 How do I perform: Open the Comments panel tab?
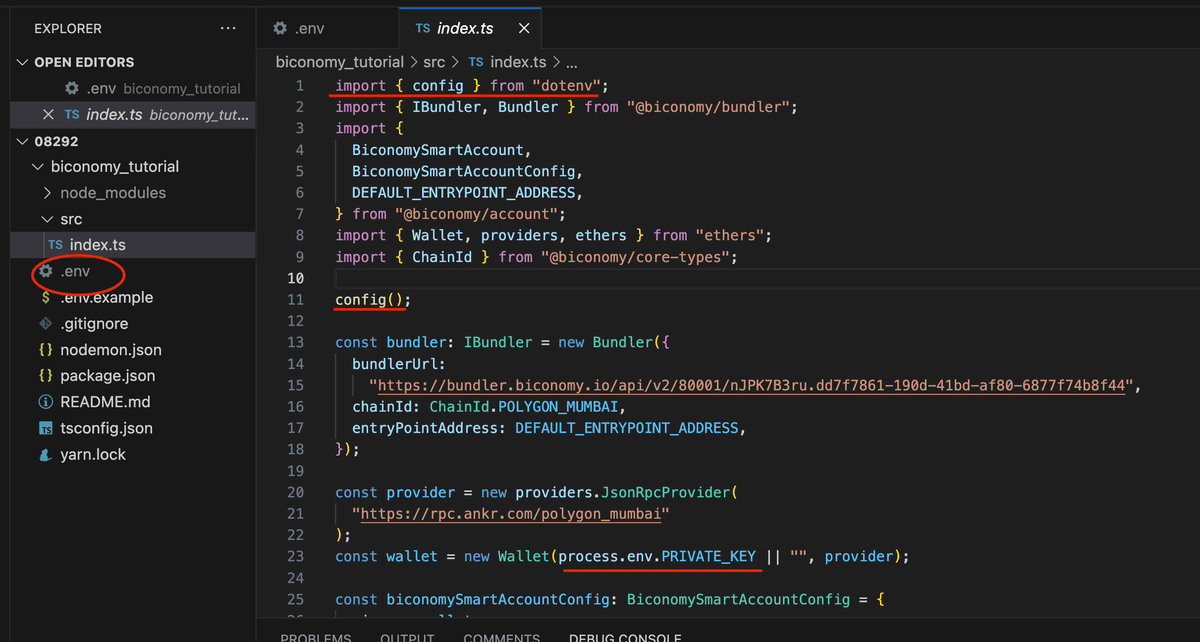[501, 636]
